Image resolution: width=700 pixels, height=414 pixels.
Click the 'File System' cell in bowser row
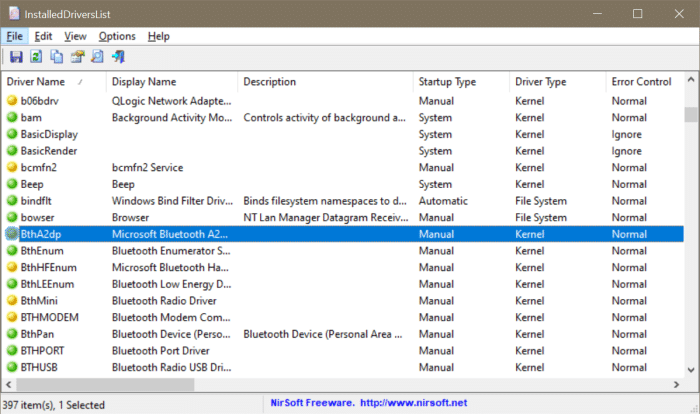pos(541,217)
